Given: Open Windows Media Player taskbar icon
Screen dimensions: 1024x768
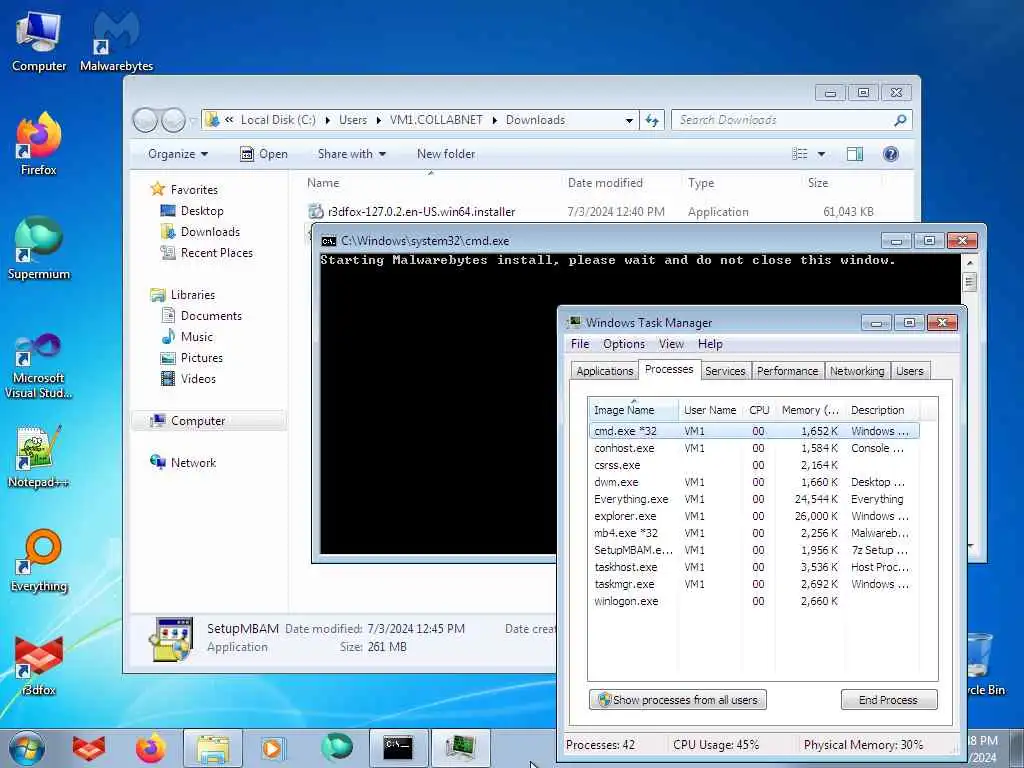Looking at the screenshot, I should point(272,748).
